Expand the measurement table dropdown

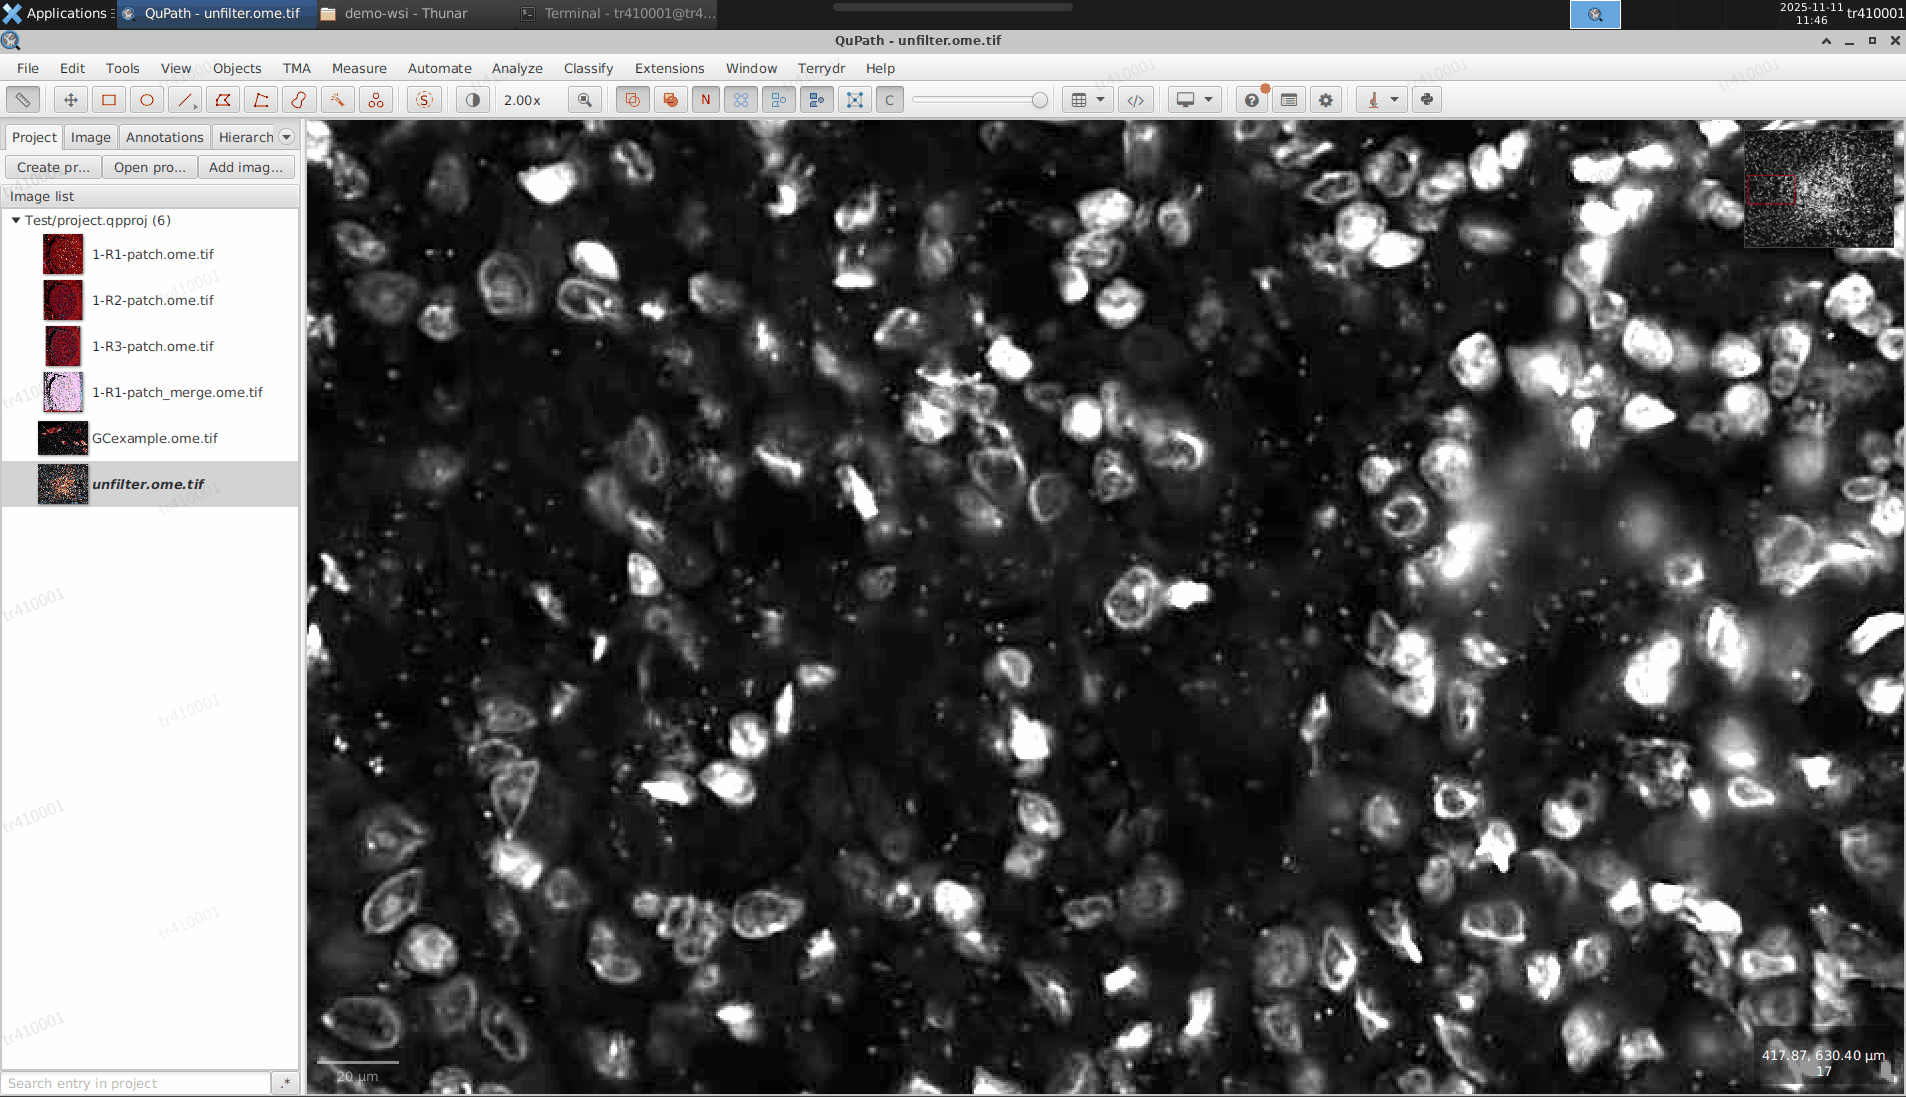[1100, 100]
